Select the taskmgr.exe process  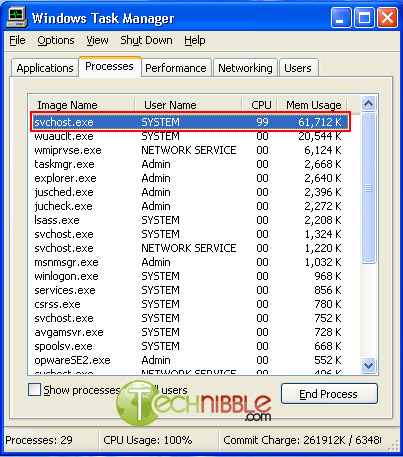coord(190,164)
